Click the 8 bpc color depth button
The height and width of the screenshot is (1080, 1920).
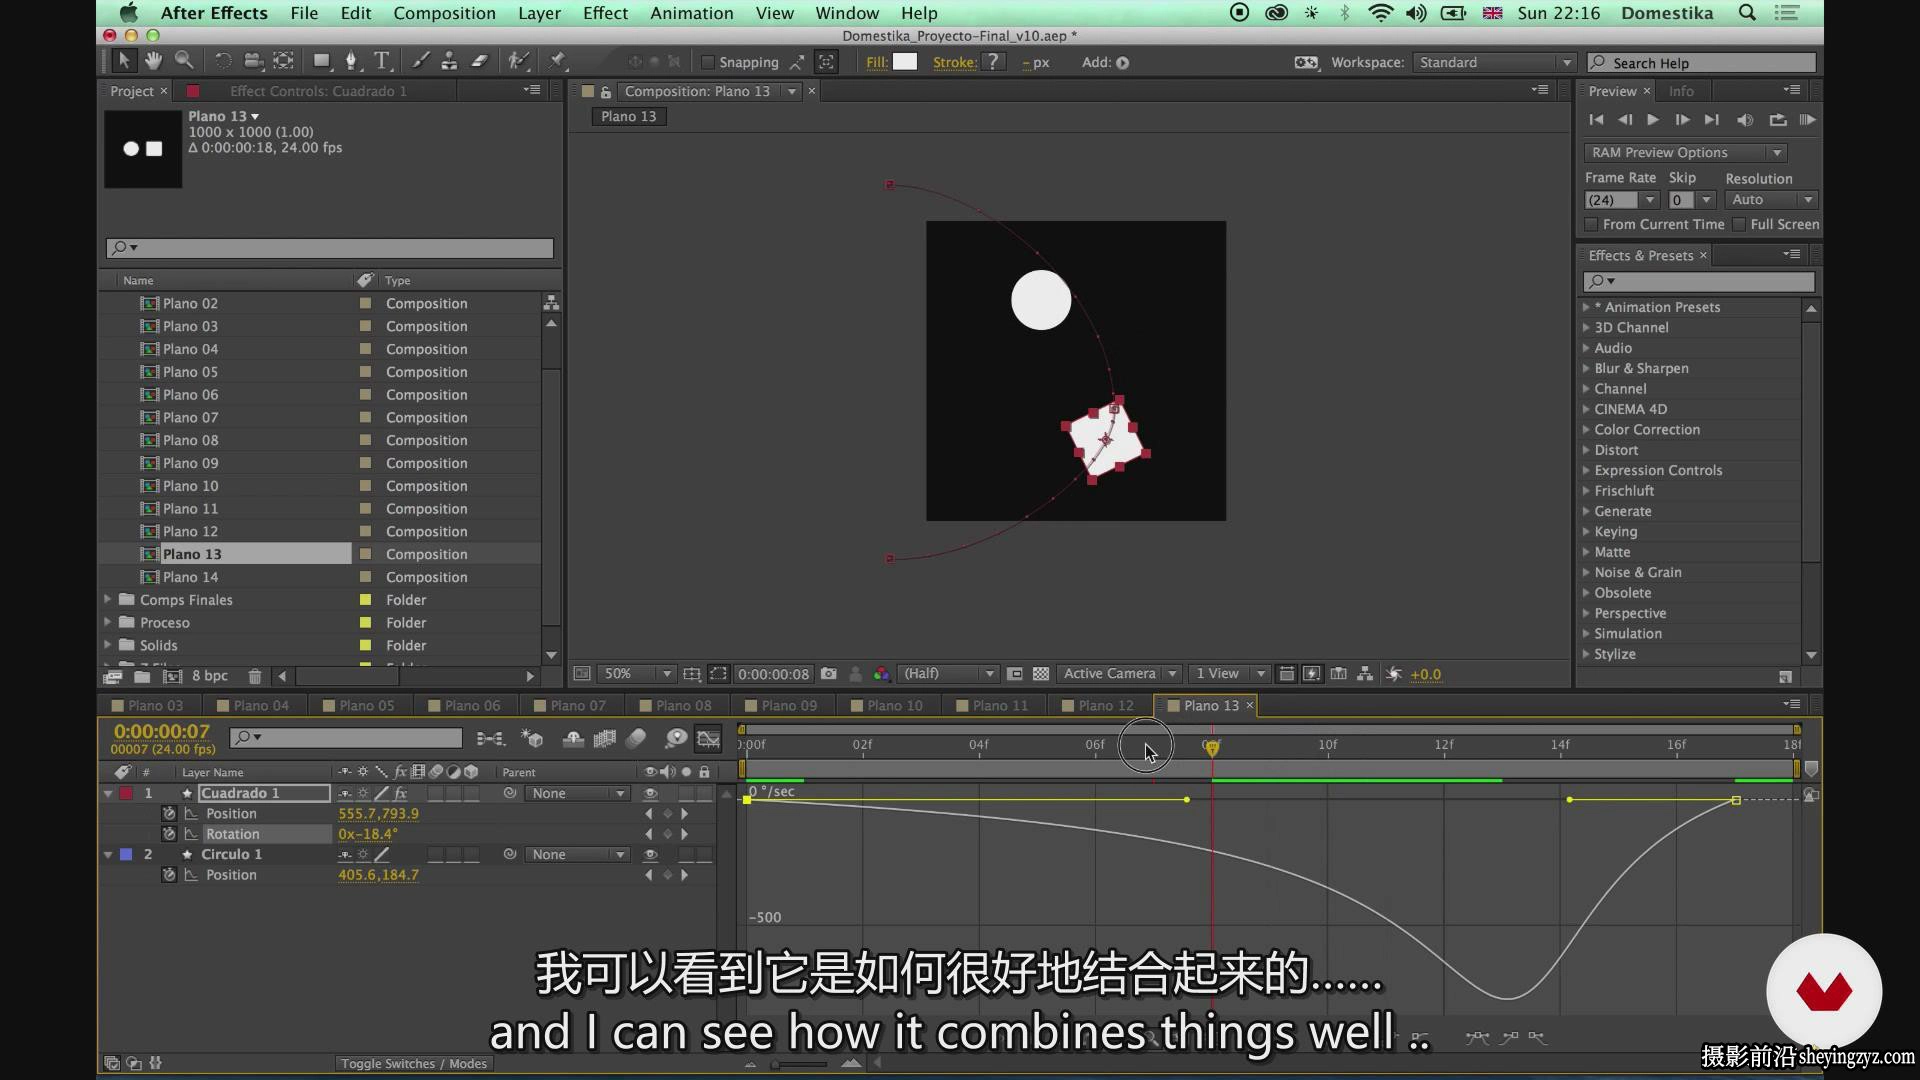coord(210,677)
